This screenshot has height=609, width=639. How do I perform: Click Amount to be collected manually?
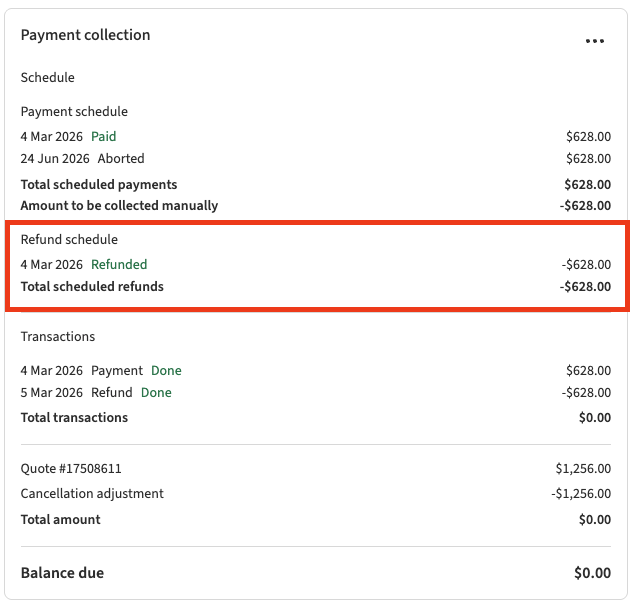(119, 206)
